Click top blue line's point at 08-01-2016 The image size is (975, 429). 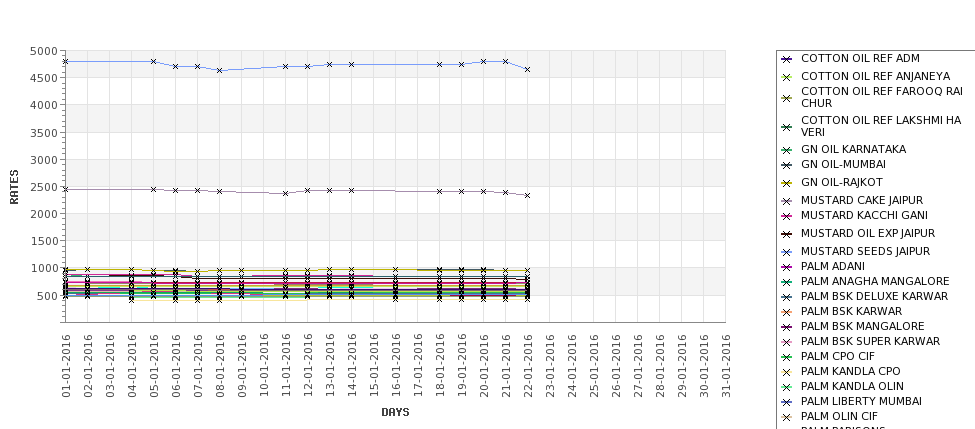pyautogui.click(x=219, y=71)
